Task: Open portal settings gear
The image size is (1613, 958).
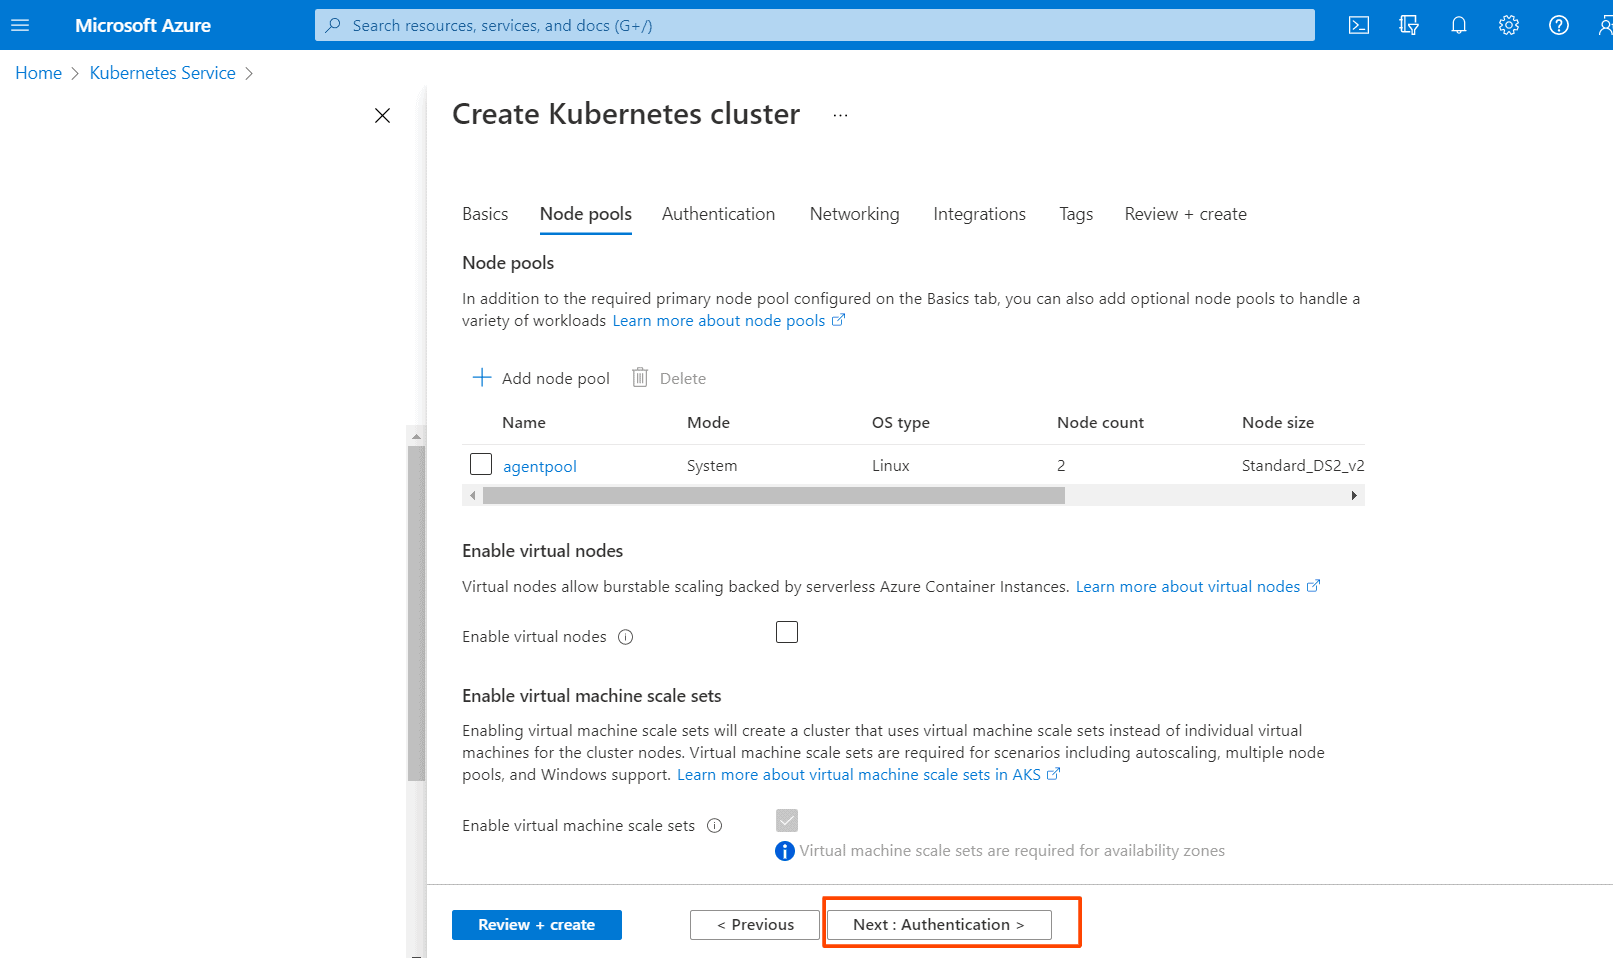Action: click(1508, 25)
